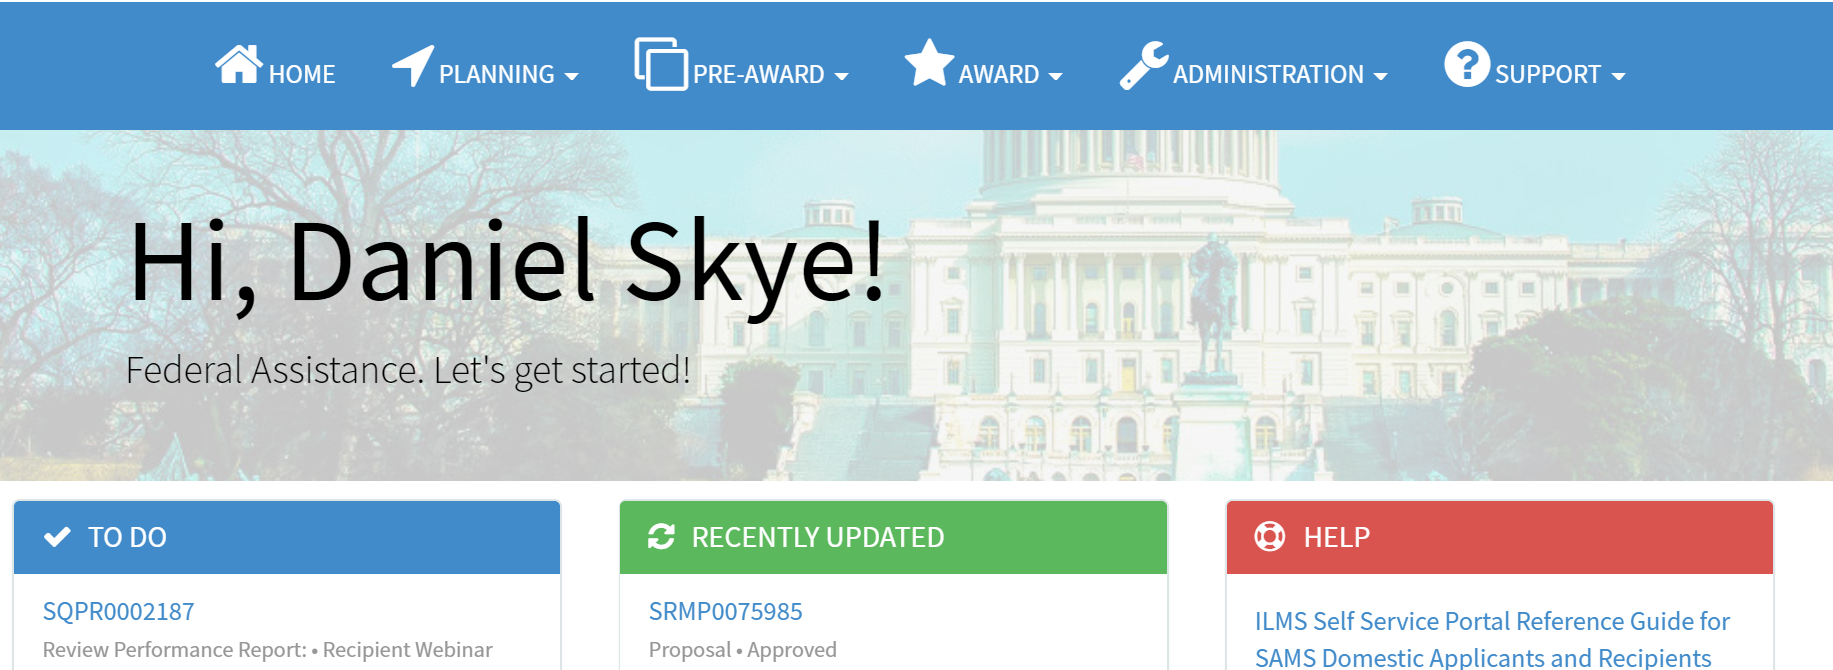Expand the Pre-Award dropdown caret
Screen dimensions: 1833x670
(x=841, y=76)
